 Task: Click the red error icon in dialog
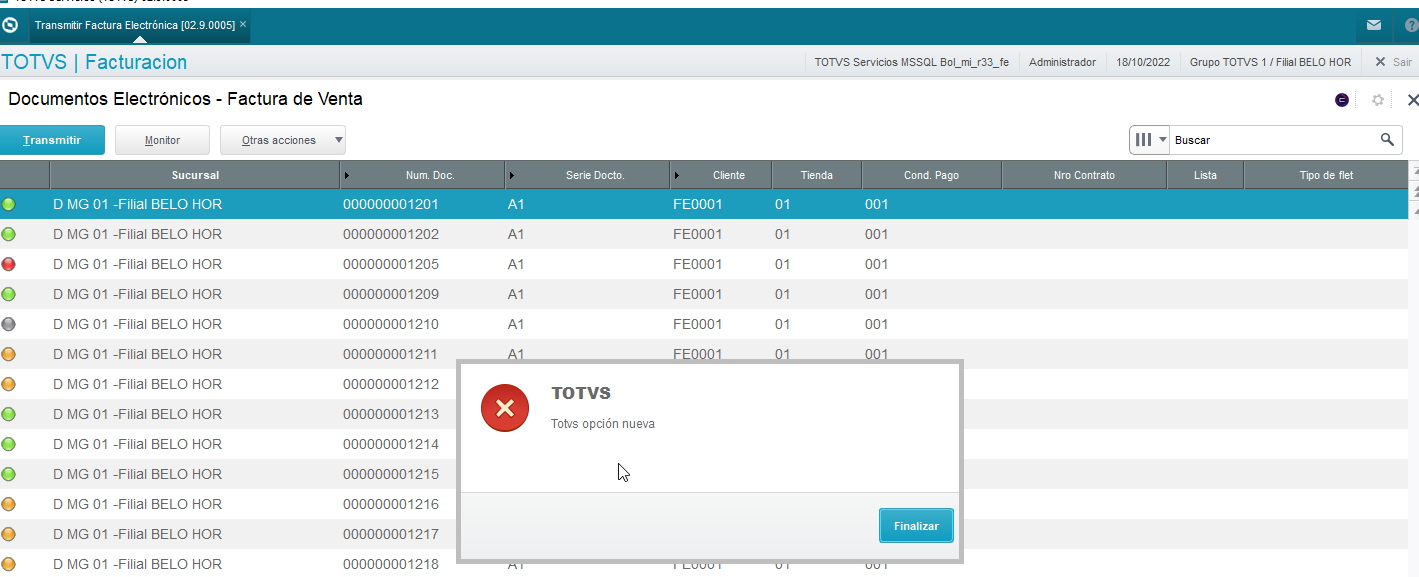505,408
